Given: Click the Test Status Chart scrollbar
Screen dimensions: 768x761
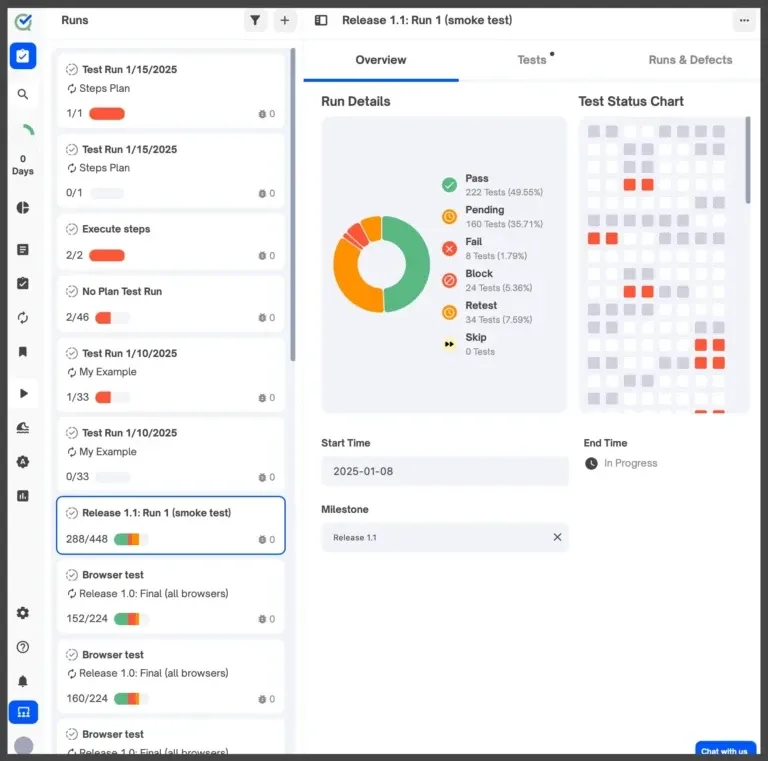Looking at the screenshot, I should 747,160.
